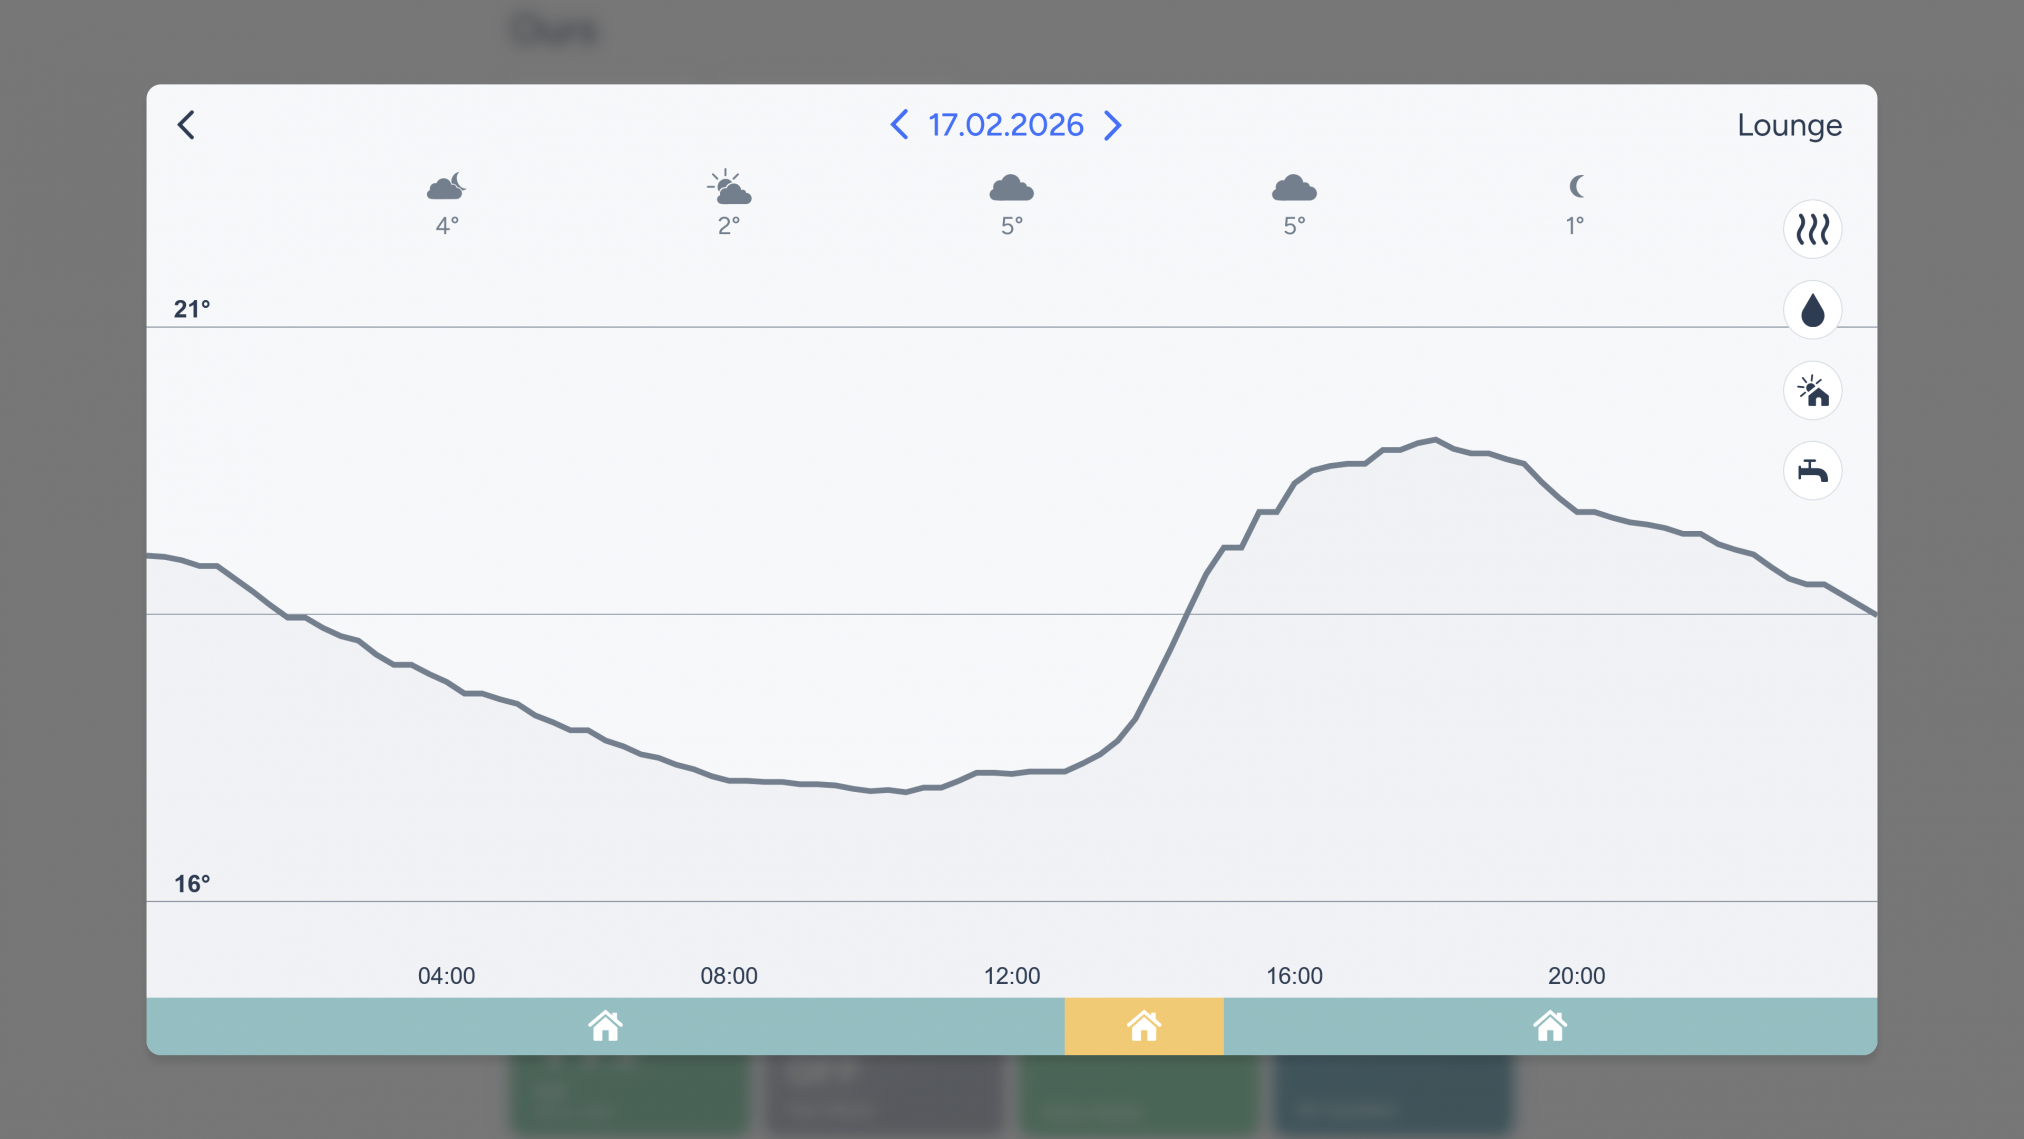Open the Lounge room selector

[x=1789, y=125]
